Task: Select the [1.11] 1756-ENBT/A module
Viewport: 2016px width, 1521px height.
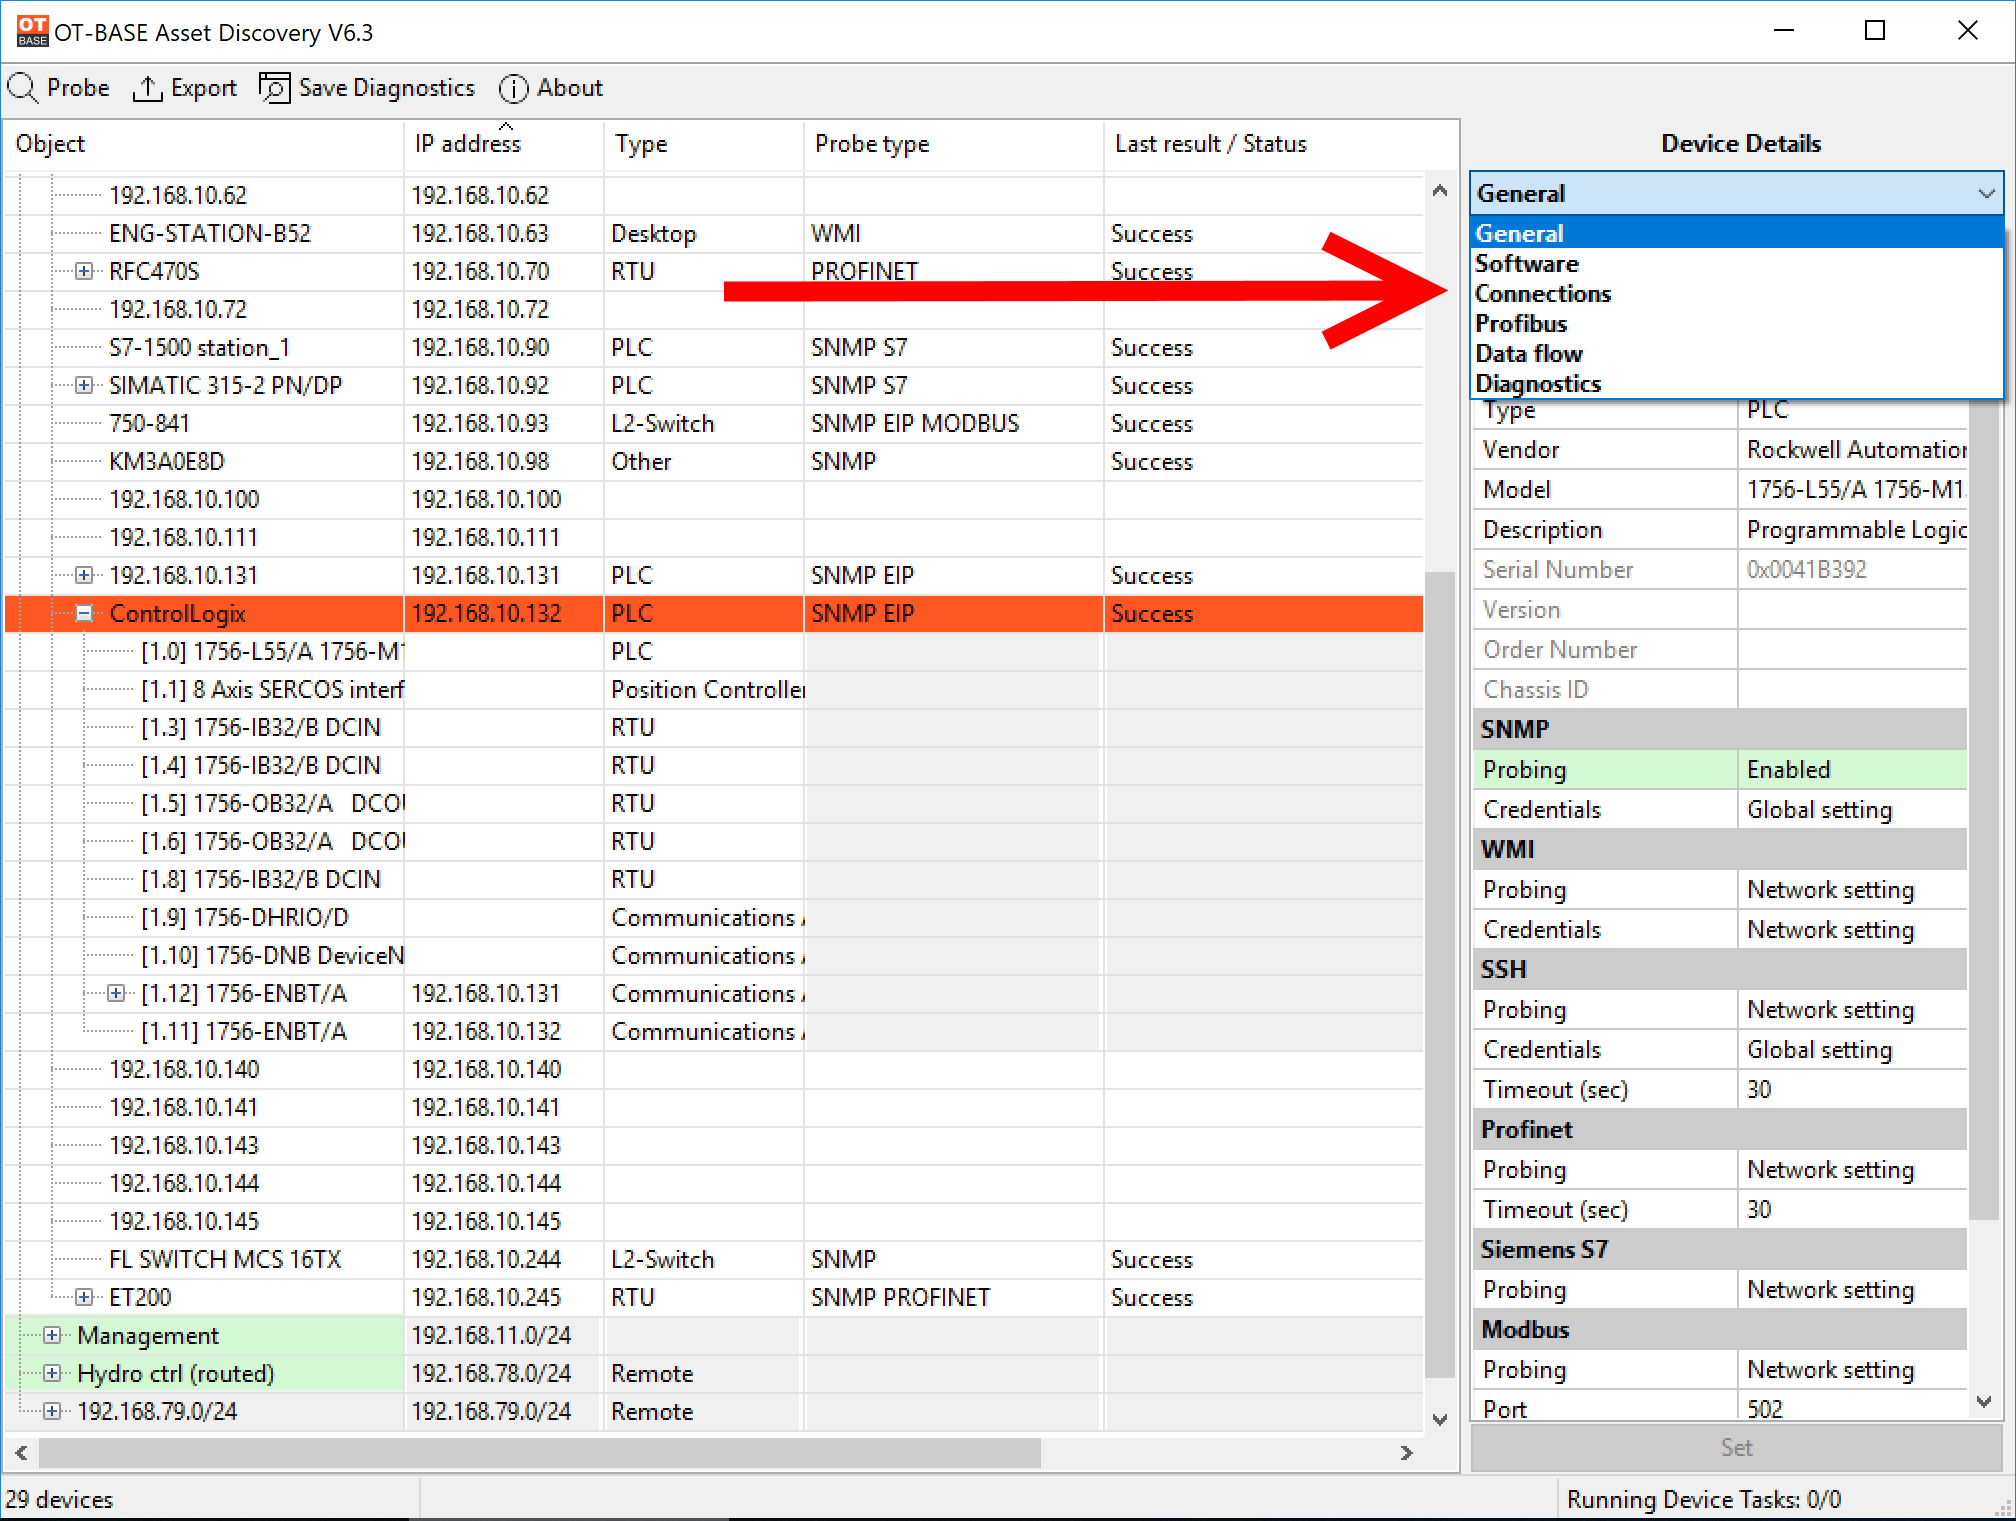Action: coord(714,1031)
